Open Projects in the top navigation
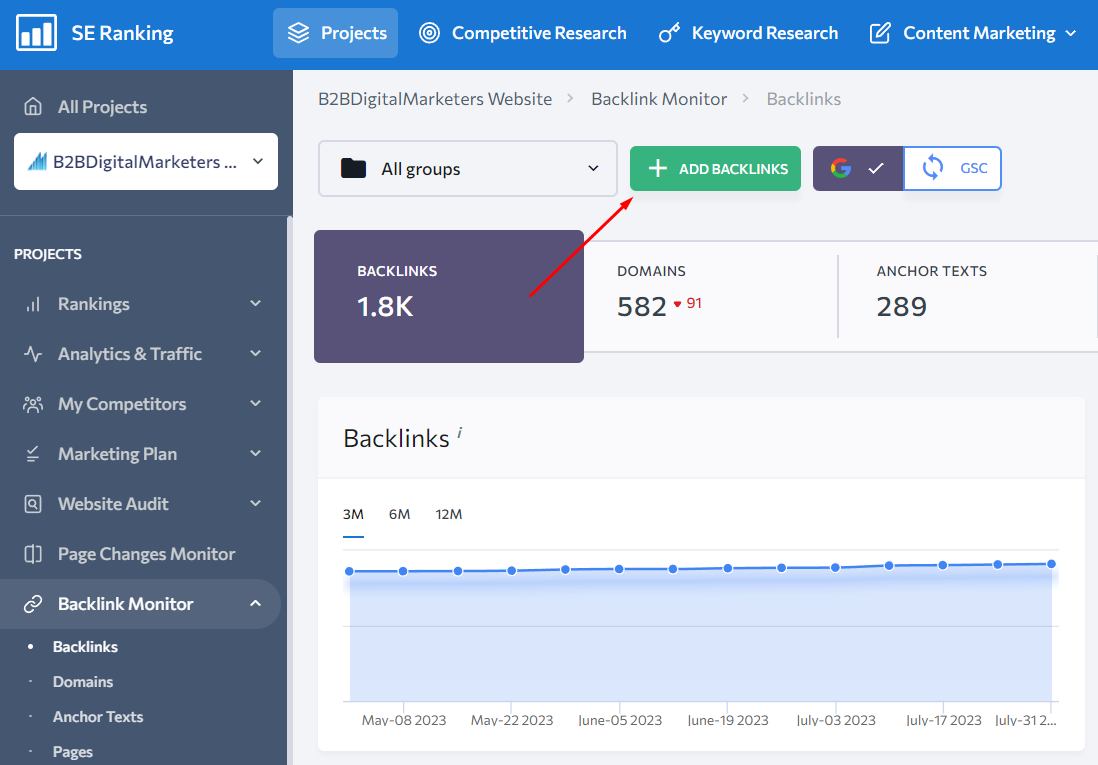The height and width of the screenshot is (765, 1098). coord(335,33)
